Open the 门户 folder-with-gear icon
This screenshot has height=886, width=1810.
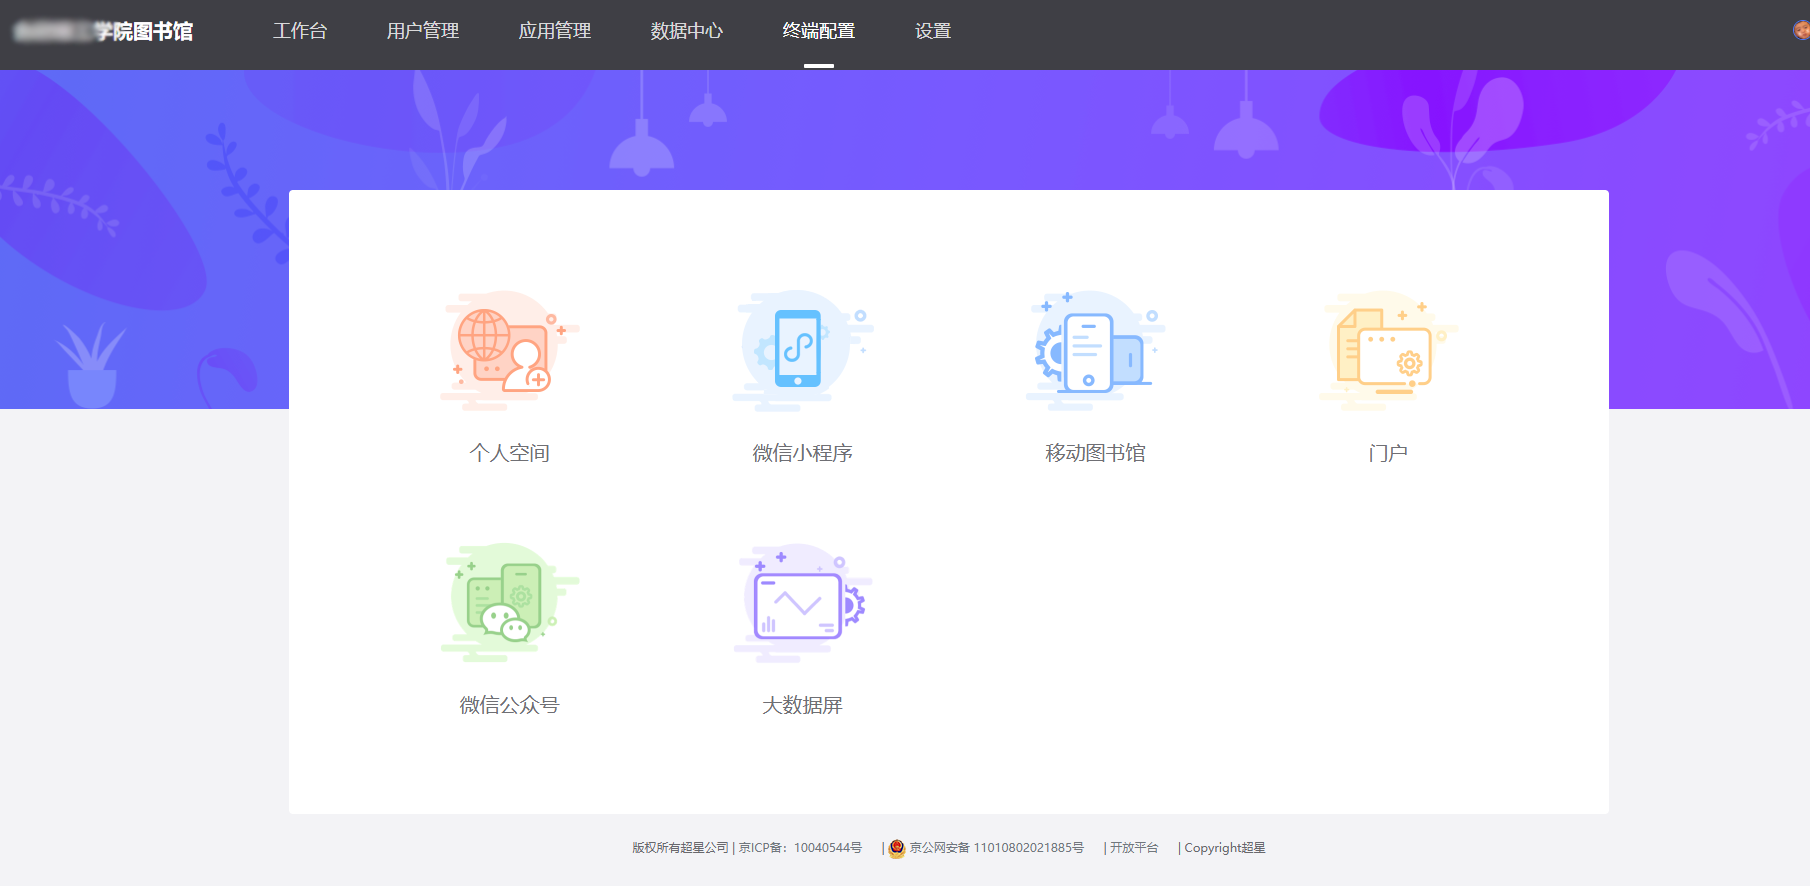(1388, 351)
